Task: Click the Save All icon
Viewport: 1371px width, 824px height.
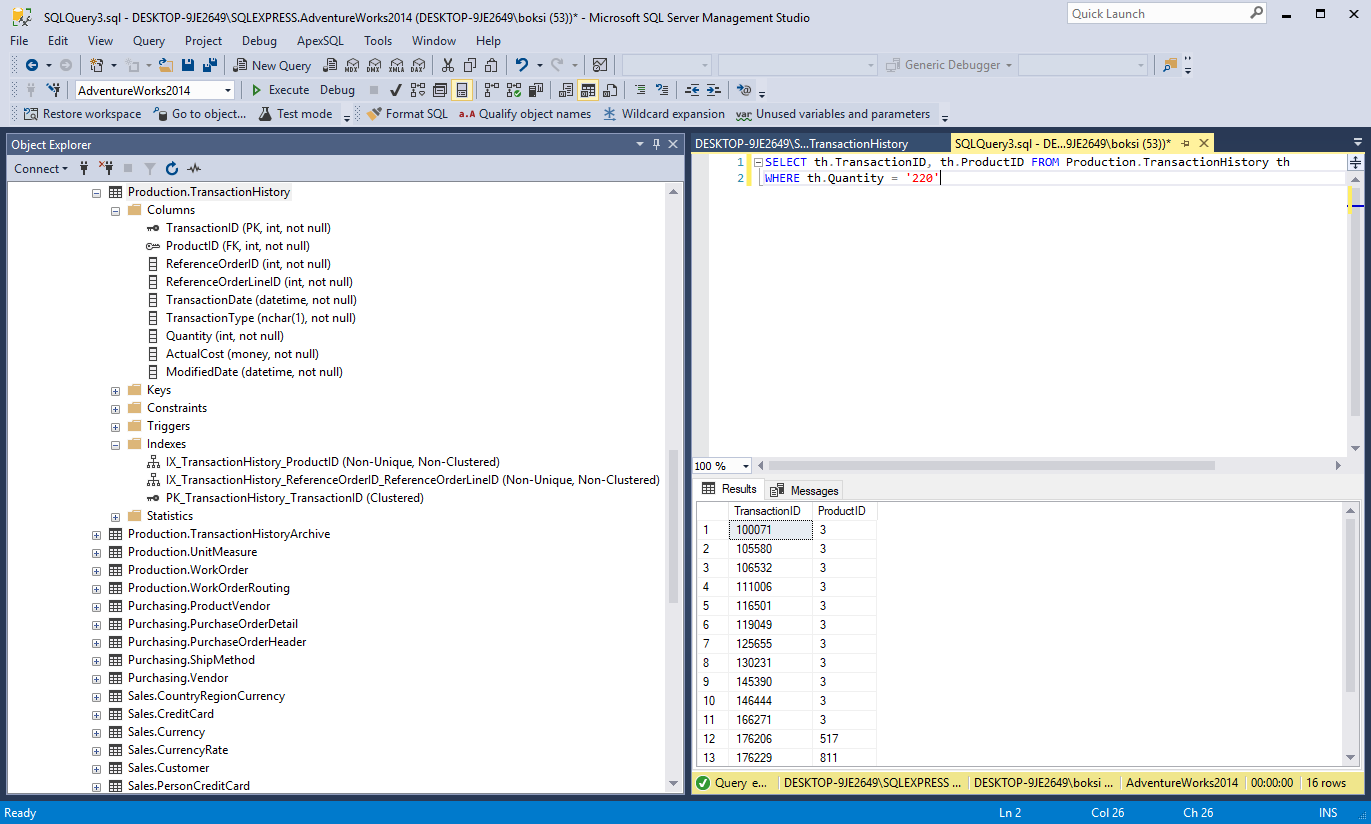Action: coord(210,65)
